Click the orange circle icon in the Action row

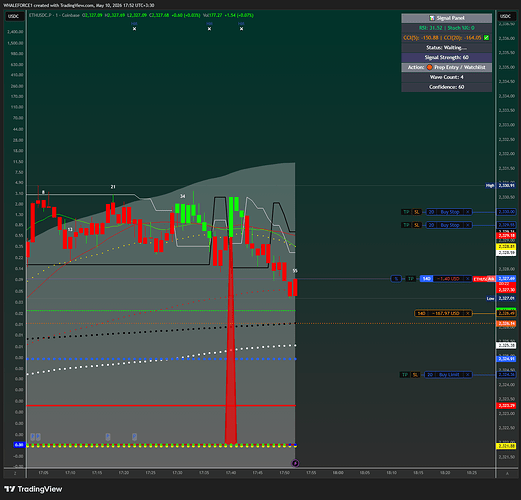point(430,67)
